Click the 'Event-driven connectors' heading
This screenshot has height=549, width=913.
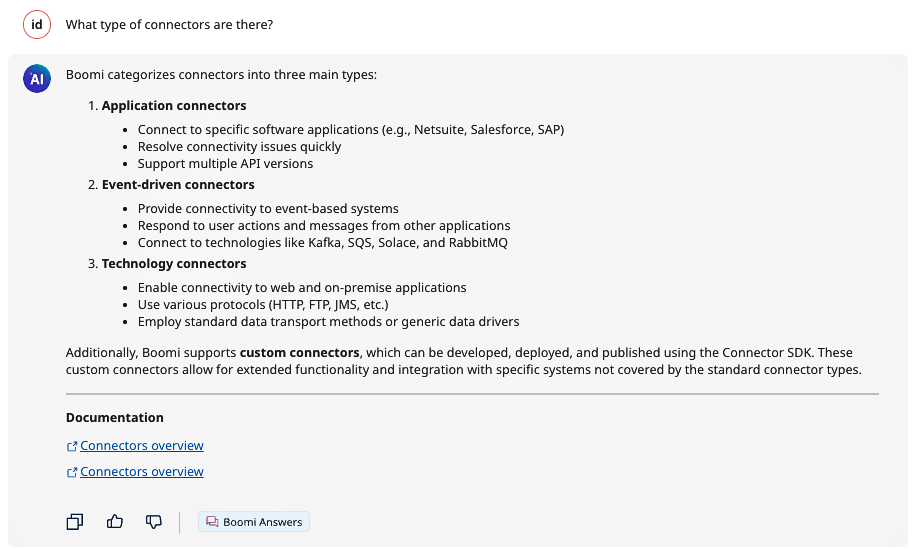click(178, 185)
